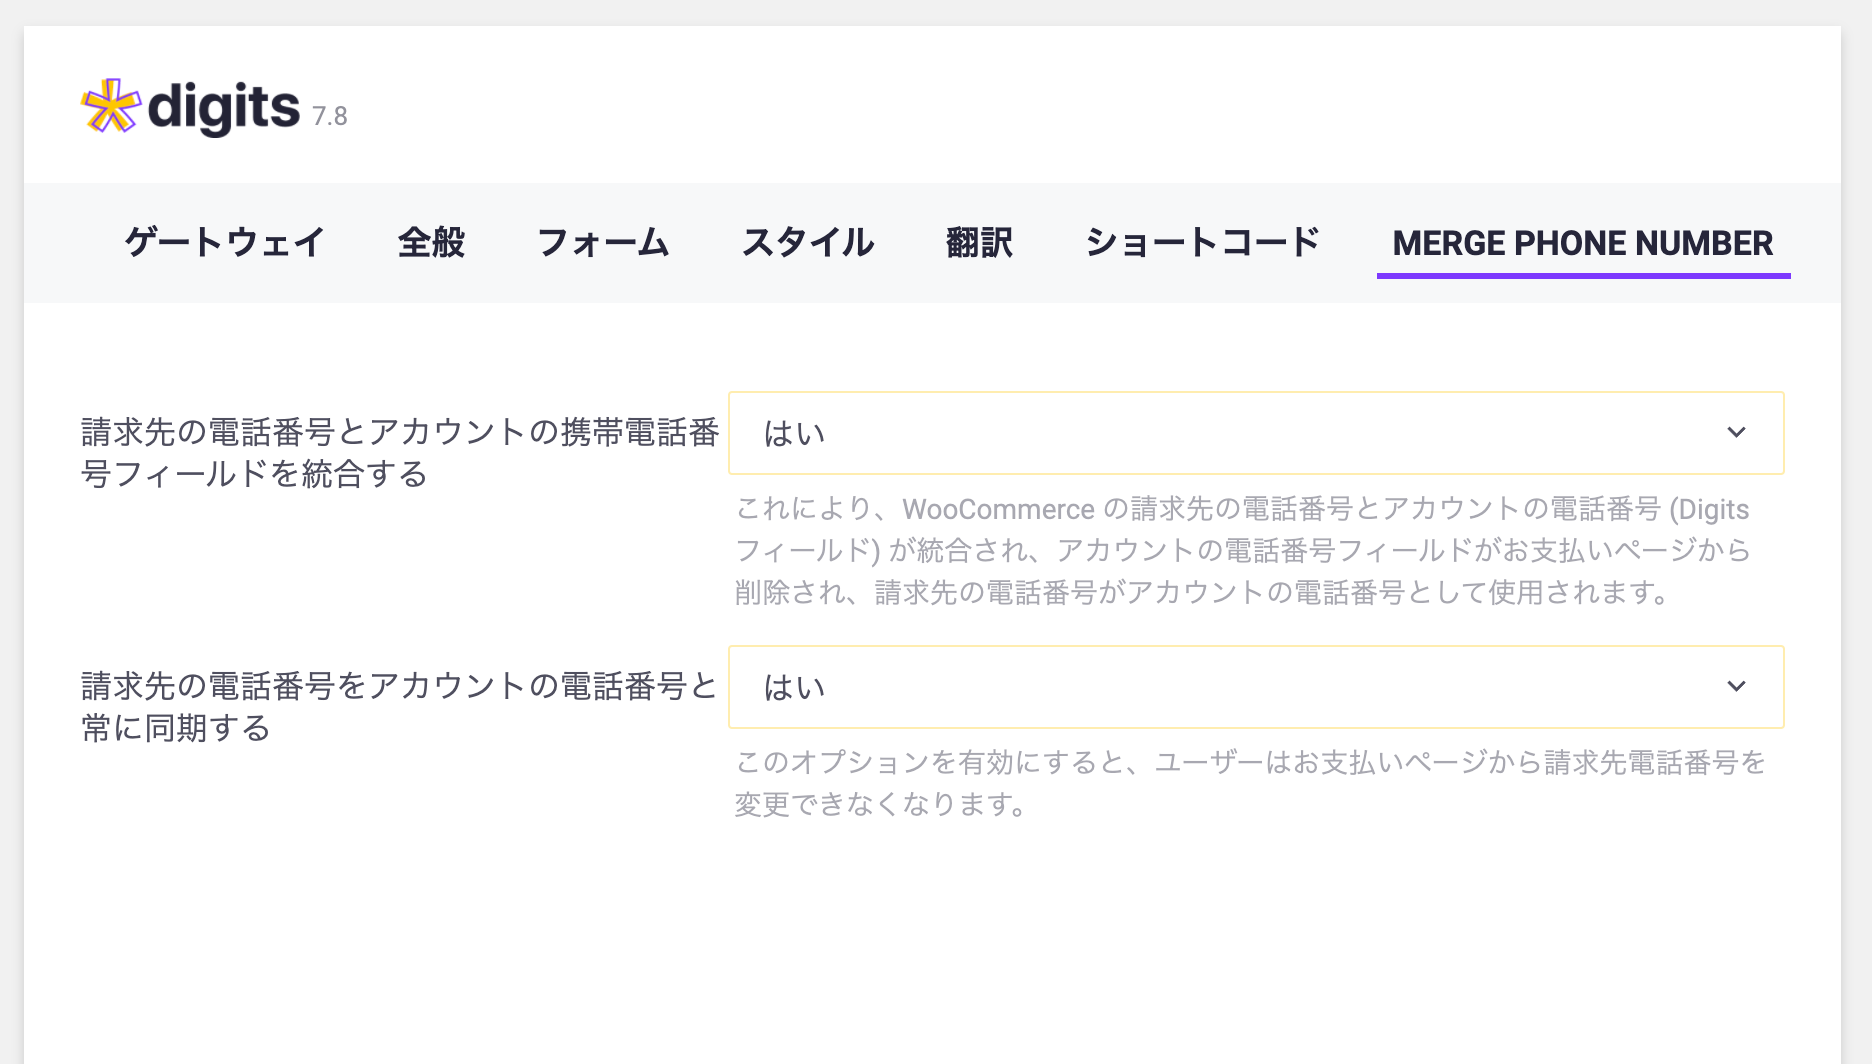Click the WooCommerce help description text
The image size is (1872, 1064).
tap(1242, 551)
